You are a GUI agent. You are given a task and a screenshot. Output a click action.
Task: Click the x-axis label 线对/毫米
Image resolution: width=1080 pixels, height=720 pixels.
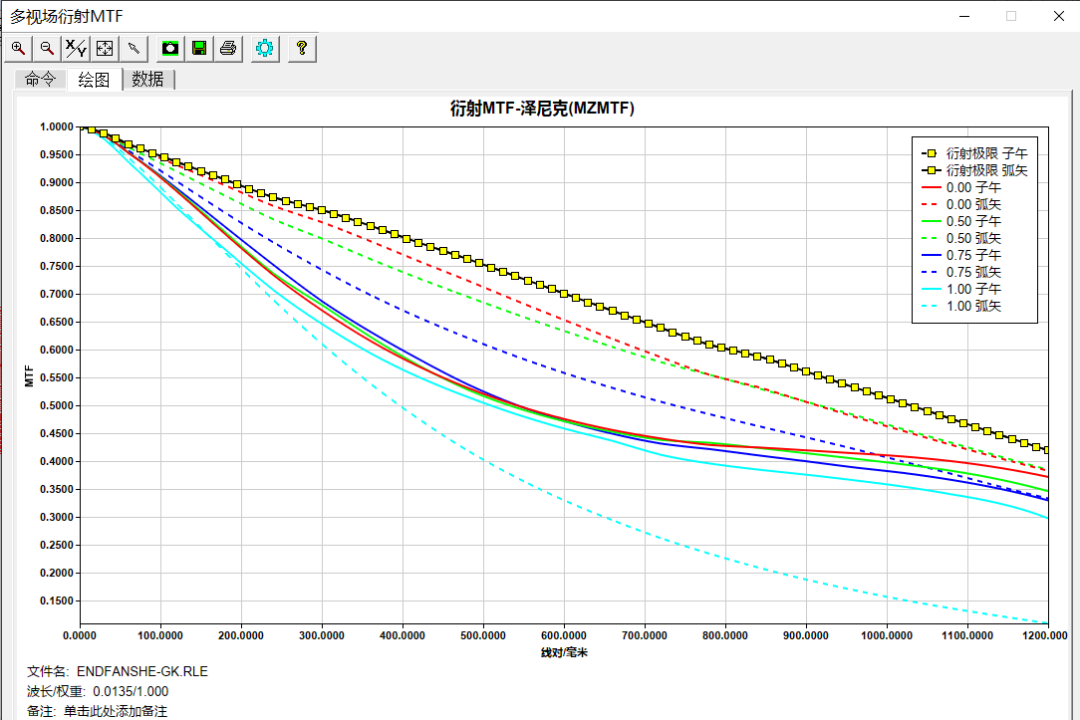(564, 652)
